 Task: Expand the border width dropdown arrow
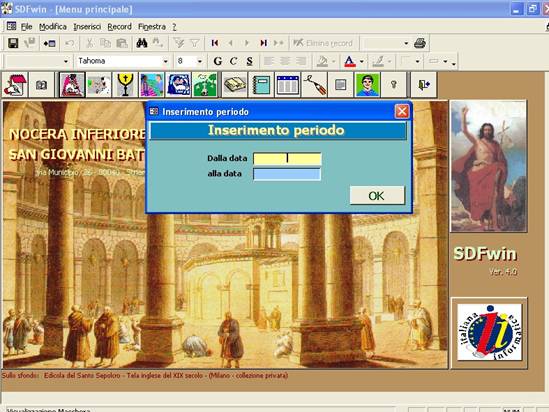pyautogui.click(x=417, y=62)
